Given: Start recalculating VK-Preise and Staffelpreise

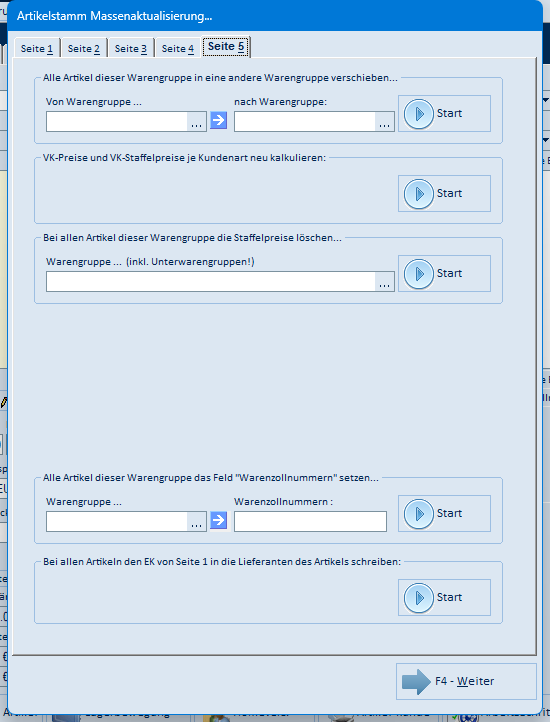Looking at the screenshot, I should [x=444, y=193].
